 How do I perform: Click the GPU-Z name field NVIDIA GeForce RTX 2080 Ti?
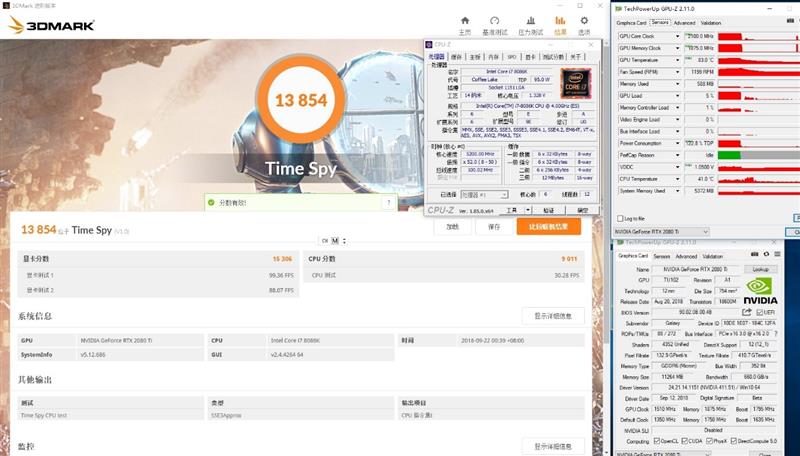(696, 269)
